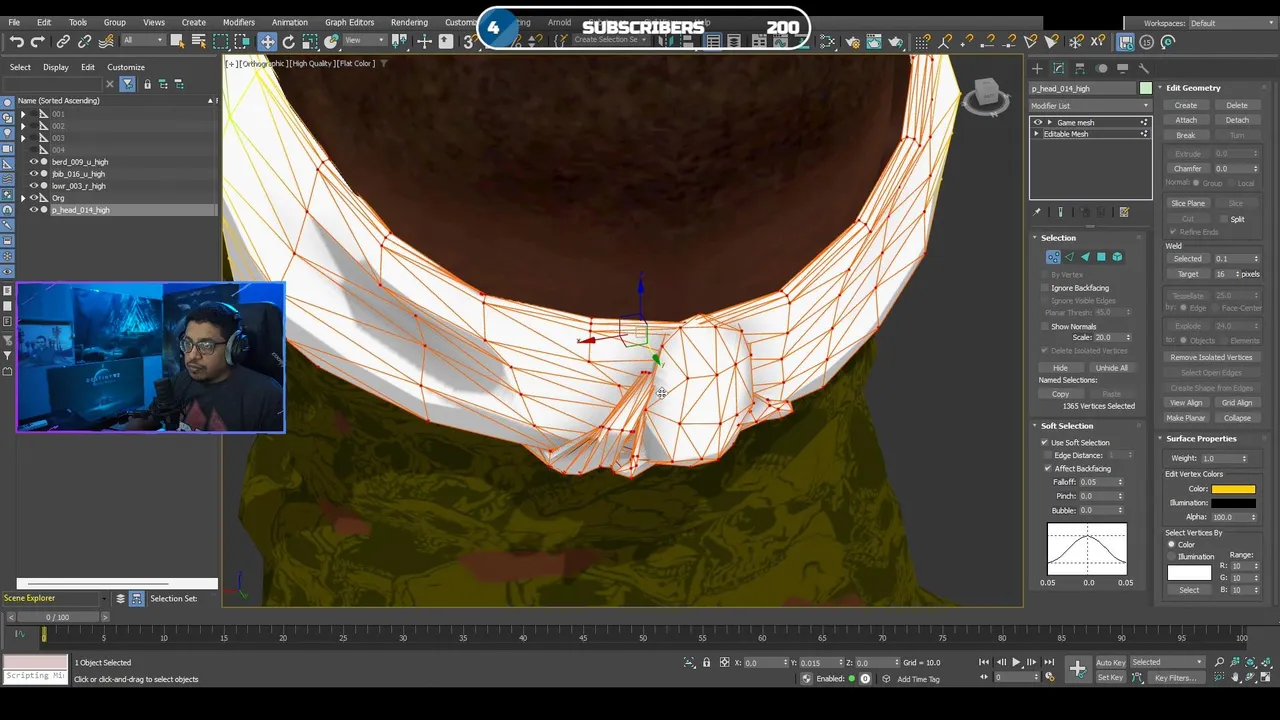The image size is (1280, 720).
Task: Open Scene Explorer Display menu
Action: click(56, 67)
